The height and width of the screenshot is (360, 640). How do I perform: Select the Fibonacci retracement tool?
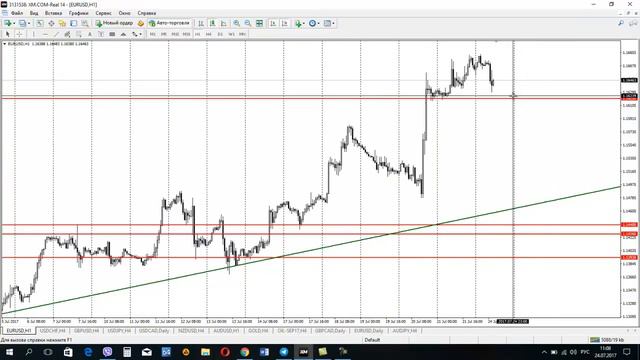79,34
